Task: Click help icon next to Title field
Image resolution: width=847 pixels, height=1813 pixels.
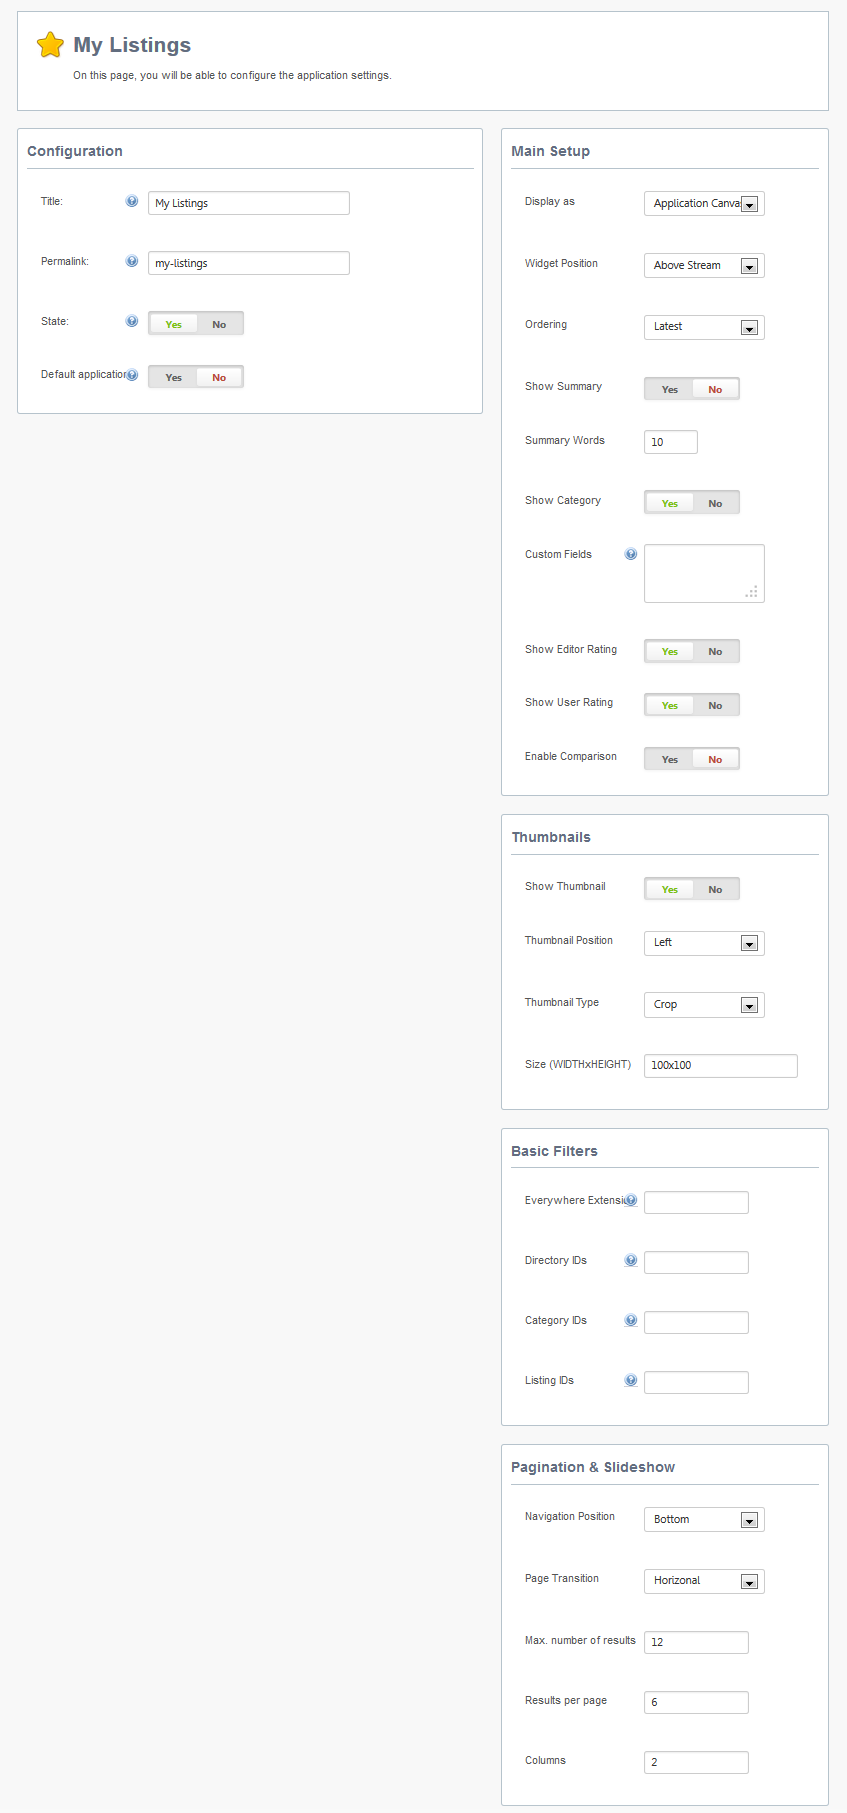Action: point(131,201)
